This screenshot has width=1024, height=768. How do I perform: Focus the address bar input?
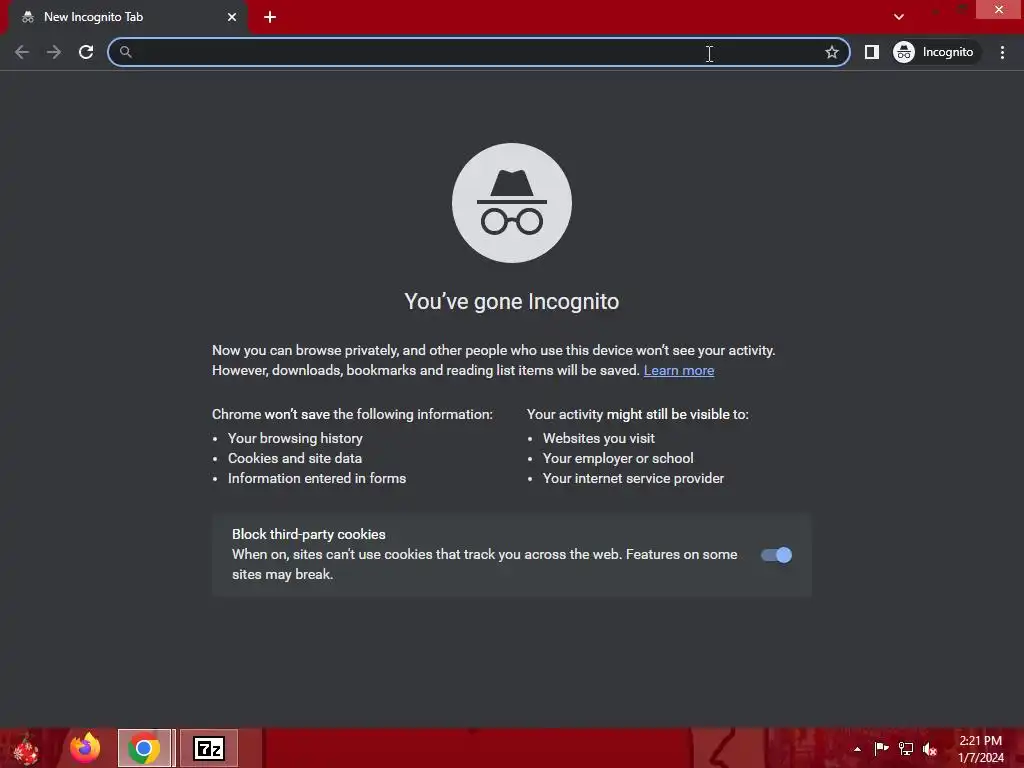pyautogui.click(x=478, y=52)
